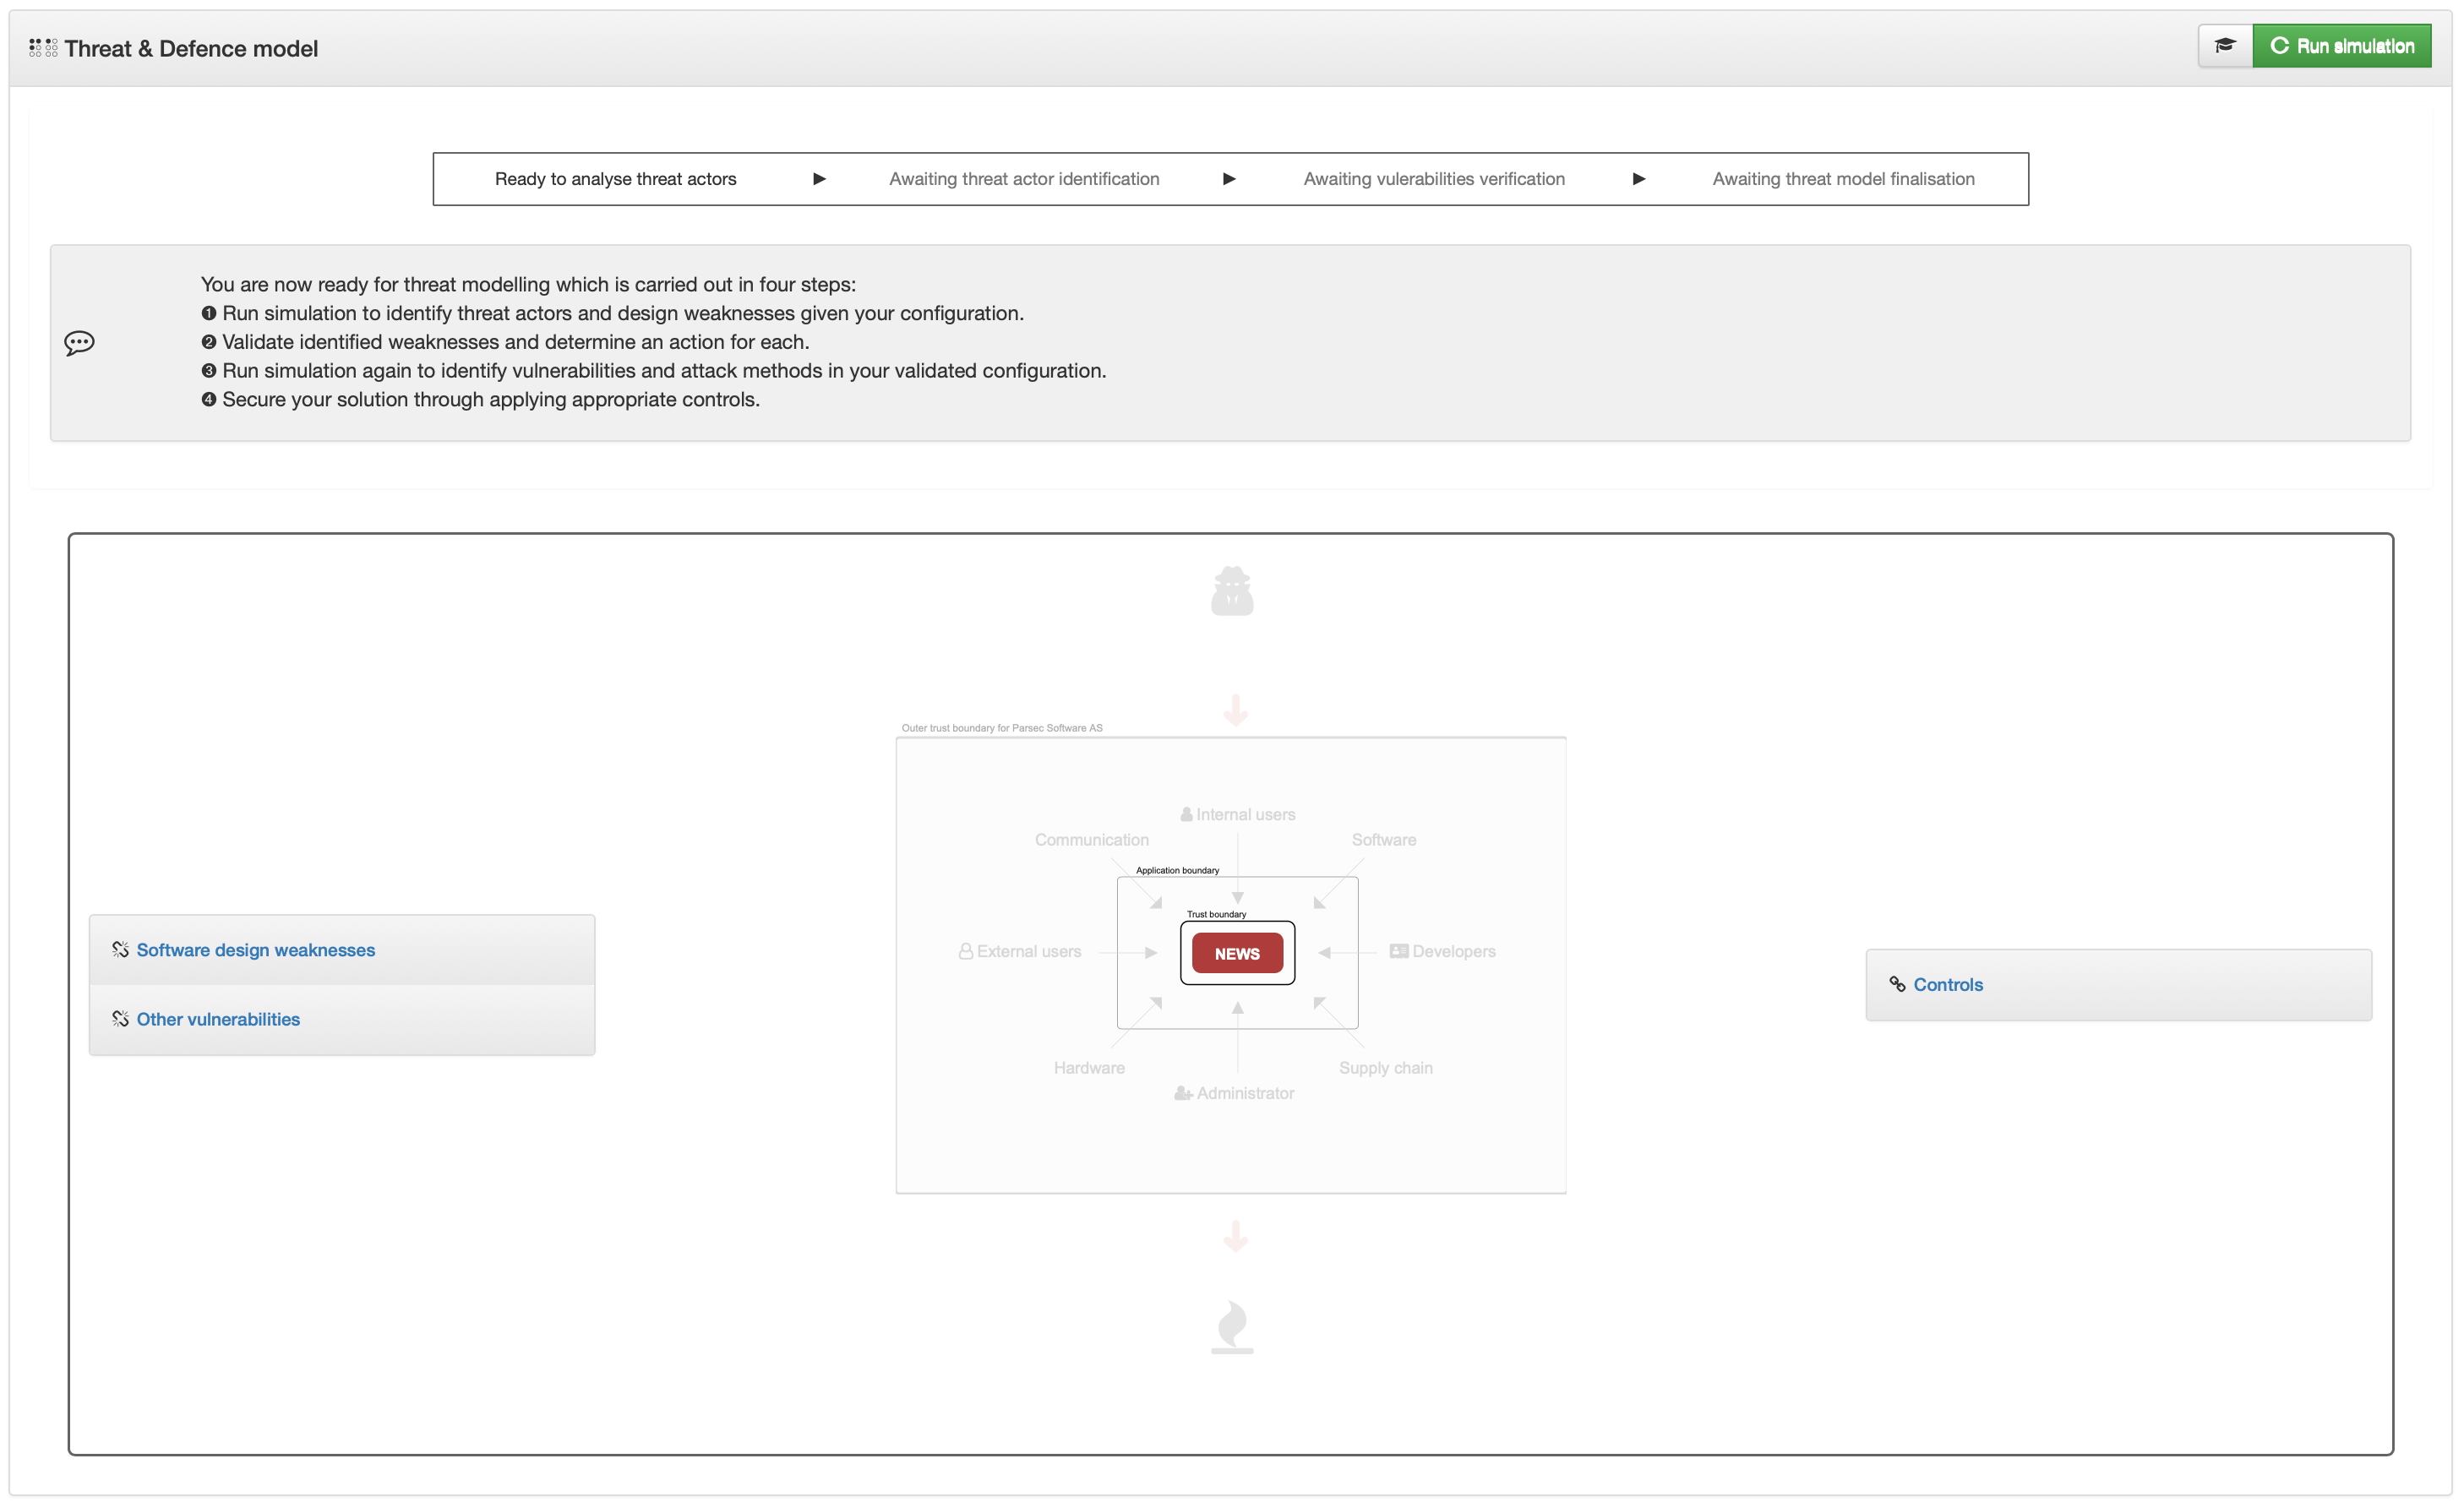Image resolution: width=2464 pixels, height=1502 pixels.
Task: Select Awaiting vulnerabilities verification step
Action: pyautogui.click(x=1433, y=179)
